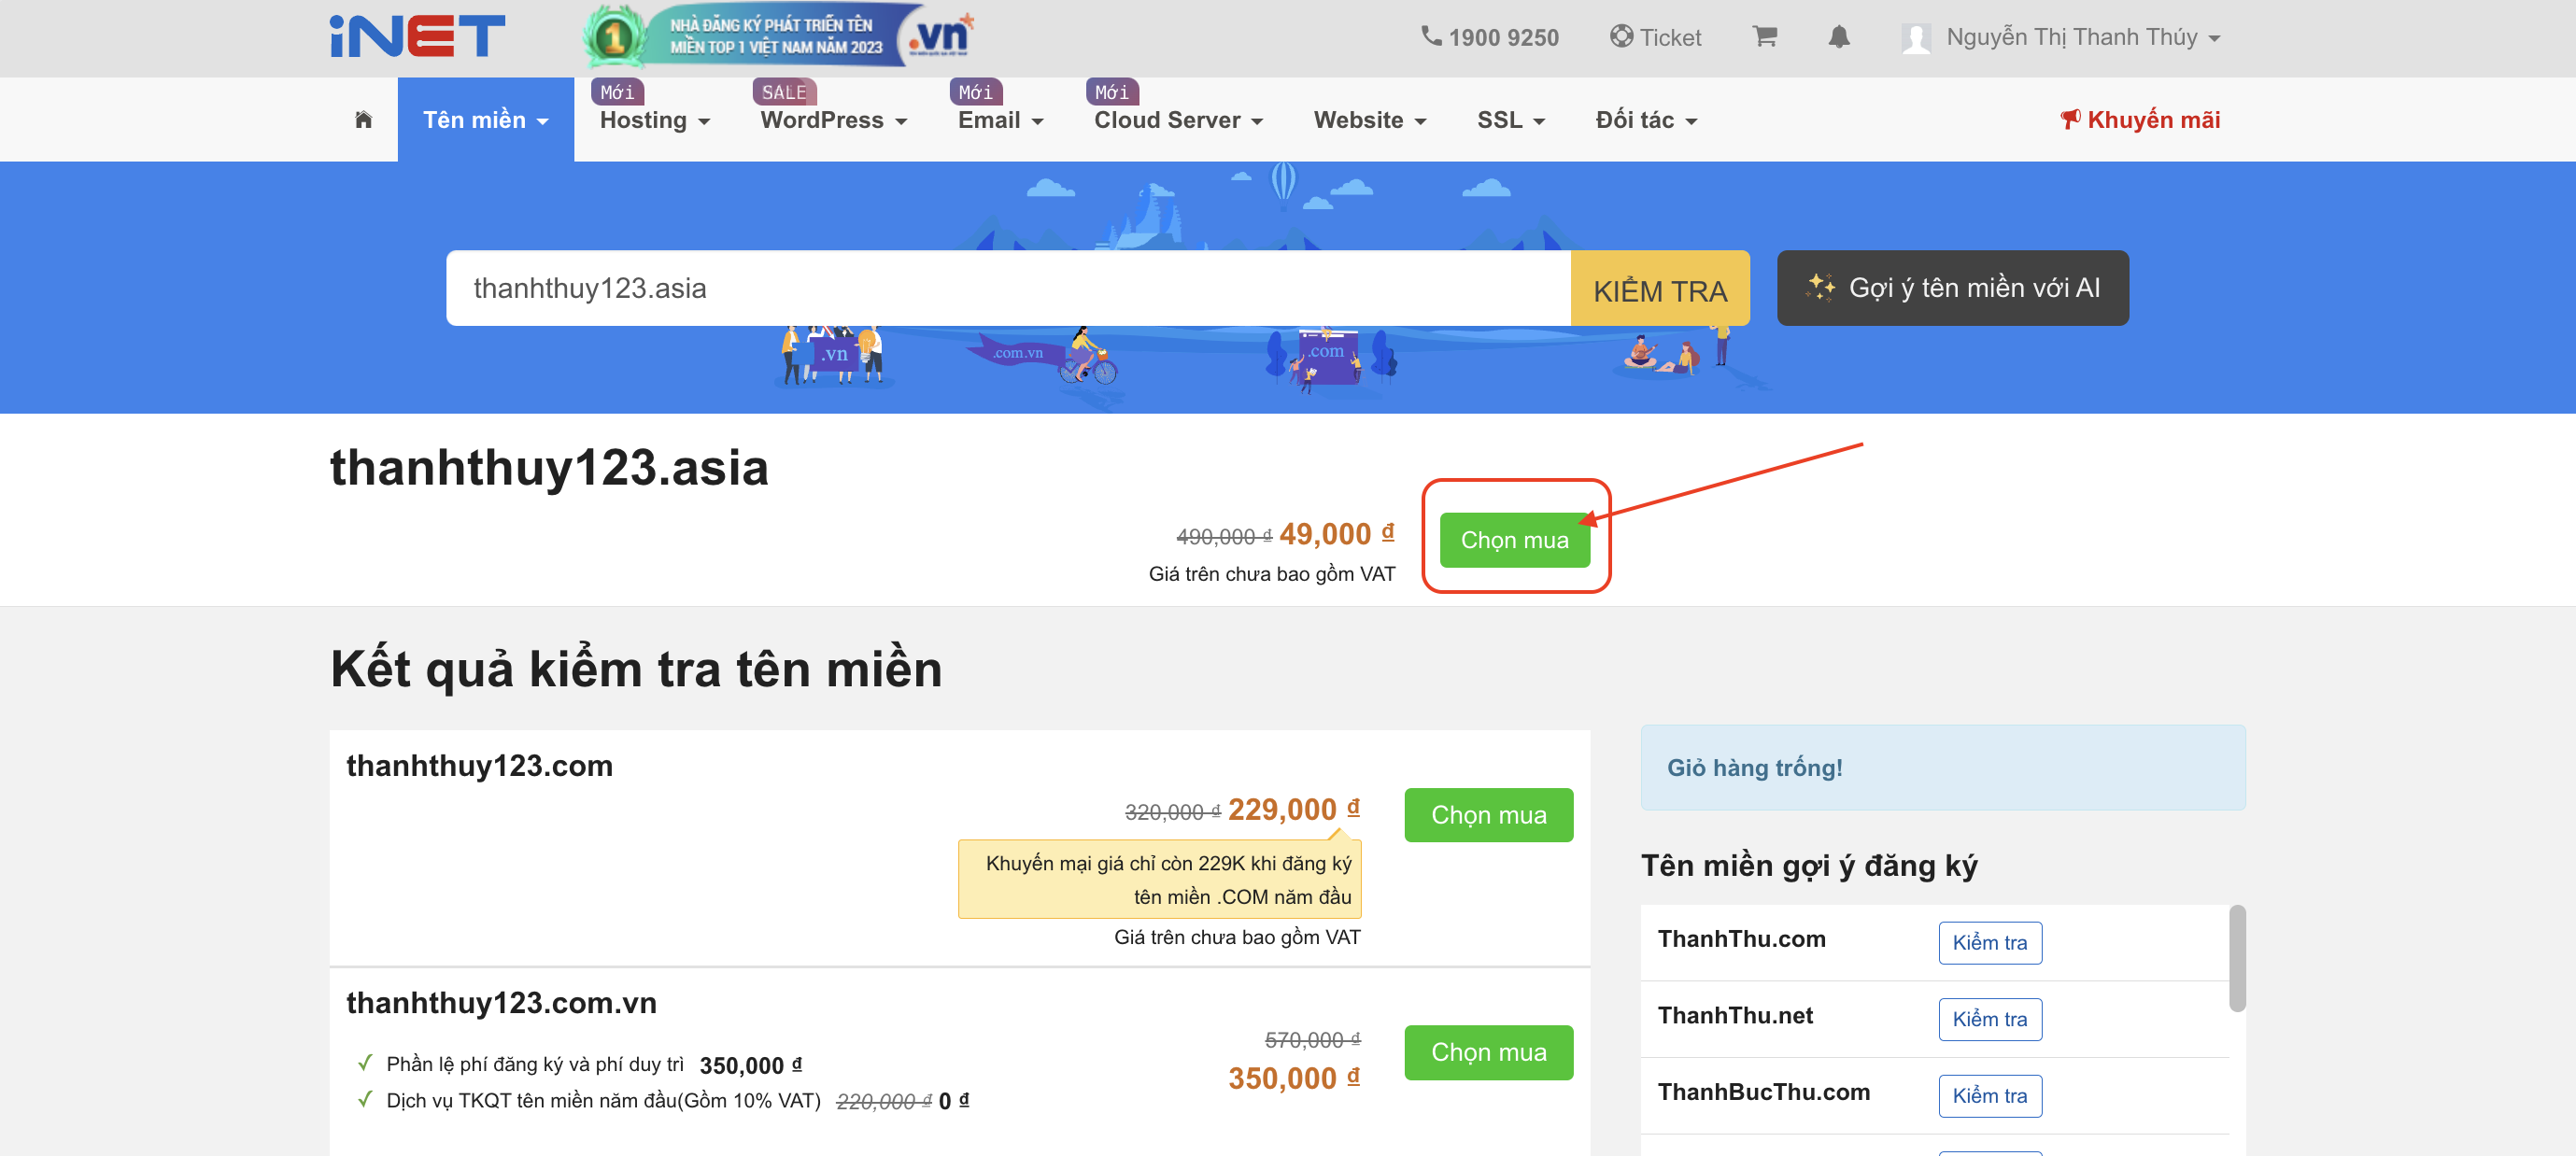Screen dimensions: 2576x1156
Task: Click the ThanhBucThu.com suggested domain name
Action: (1763, 1091)
